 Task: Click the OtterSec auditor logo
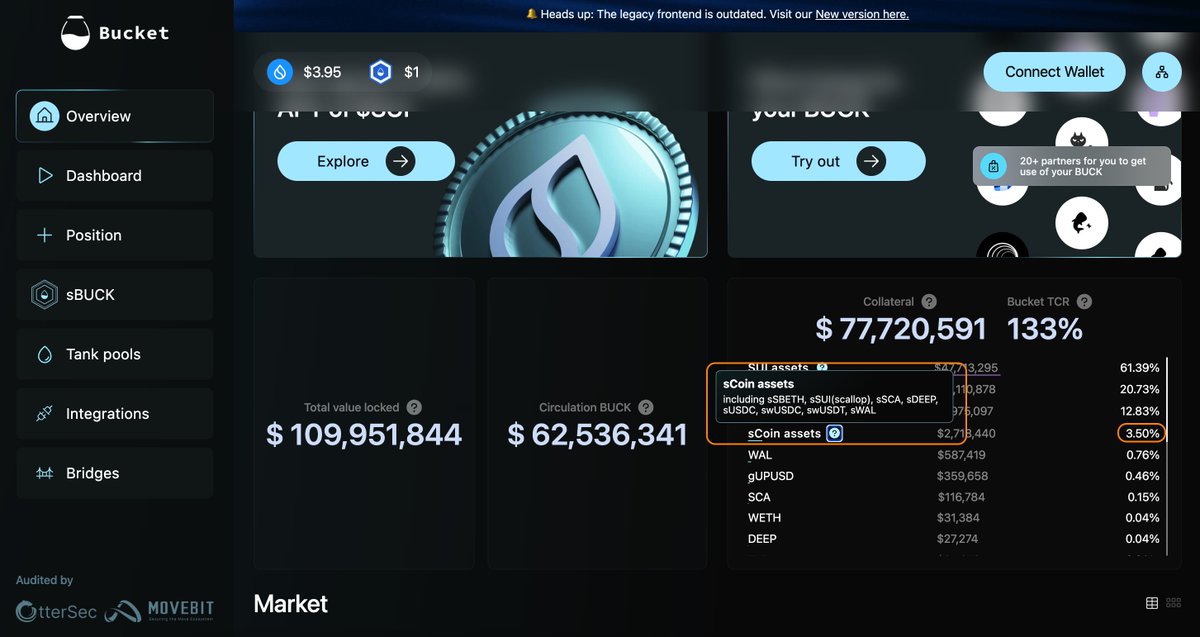pyautogui.click(x=56, y=610)
